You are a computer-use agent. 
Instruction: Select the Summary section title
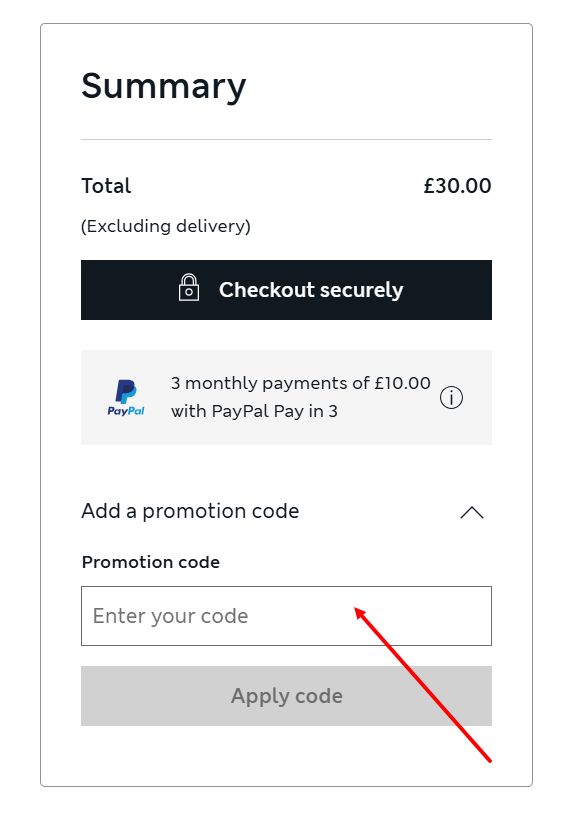coord(163,87)
